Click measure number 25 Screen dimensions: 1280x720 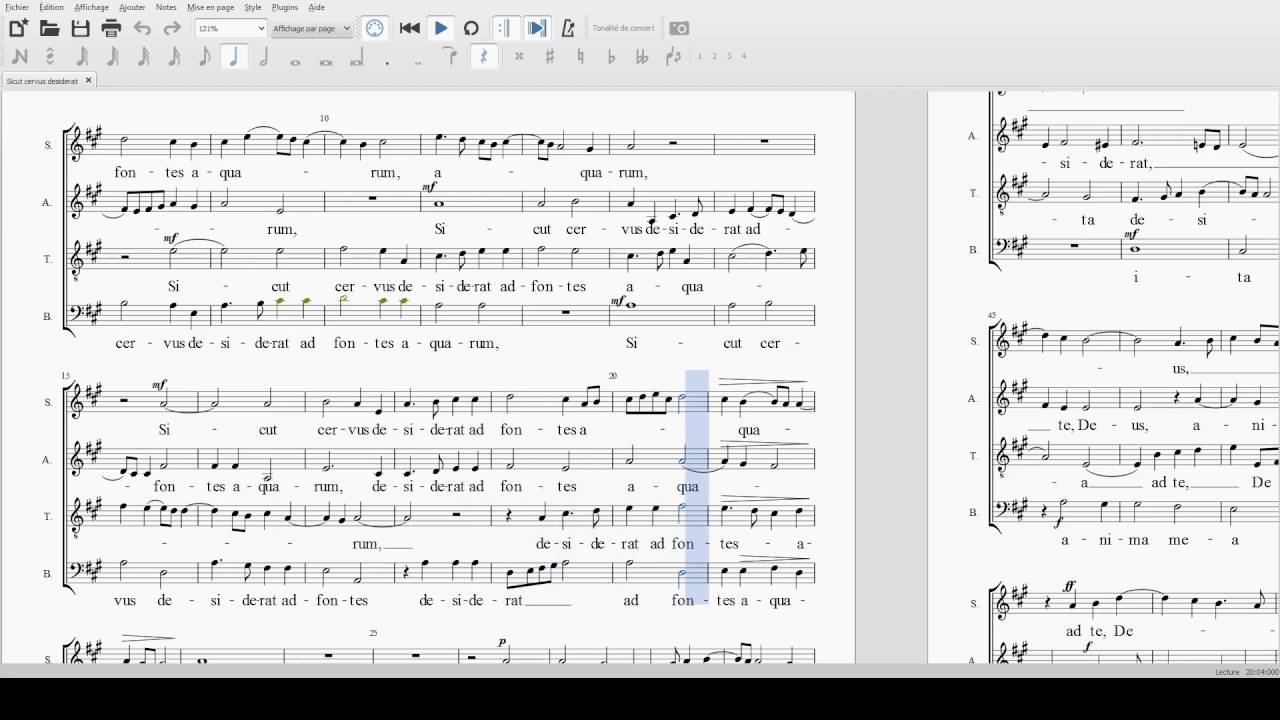(x=373, y=633)
